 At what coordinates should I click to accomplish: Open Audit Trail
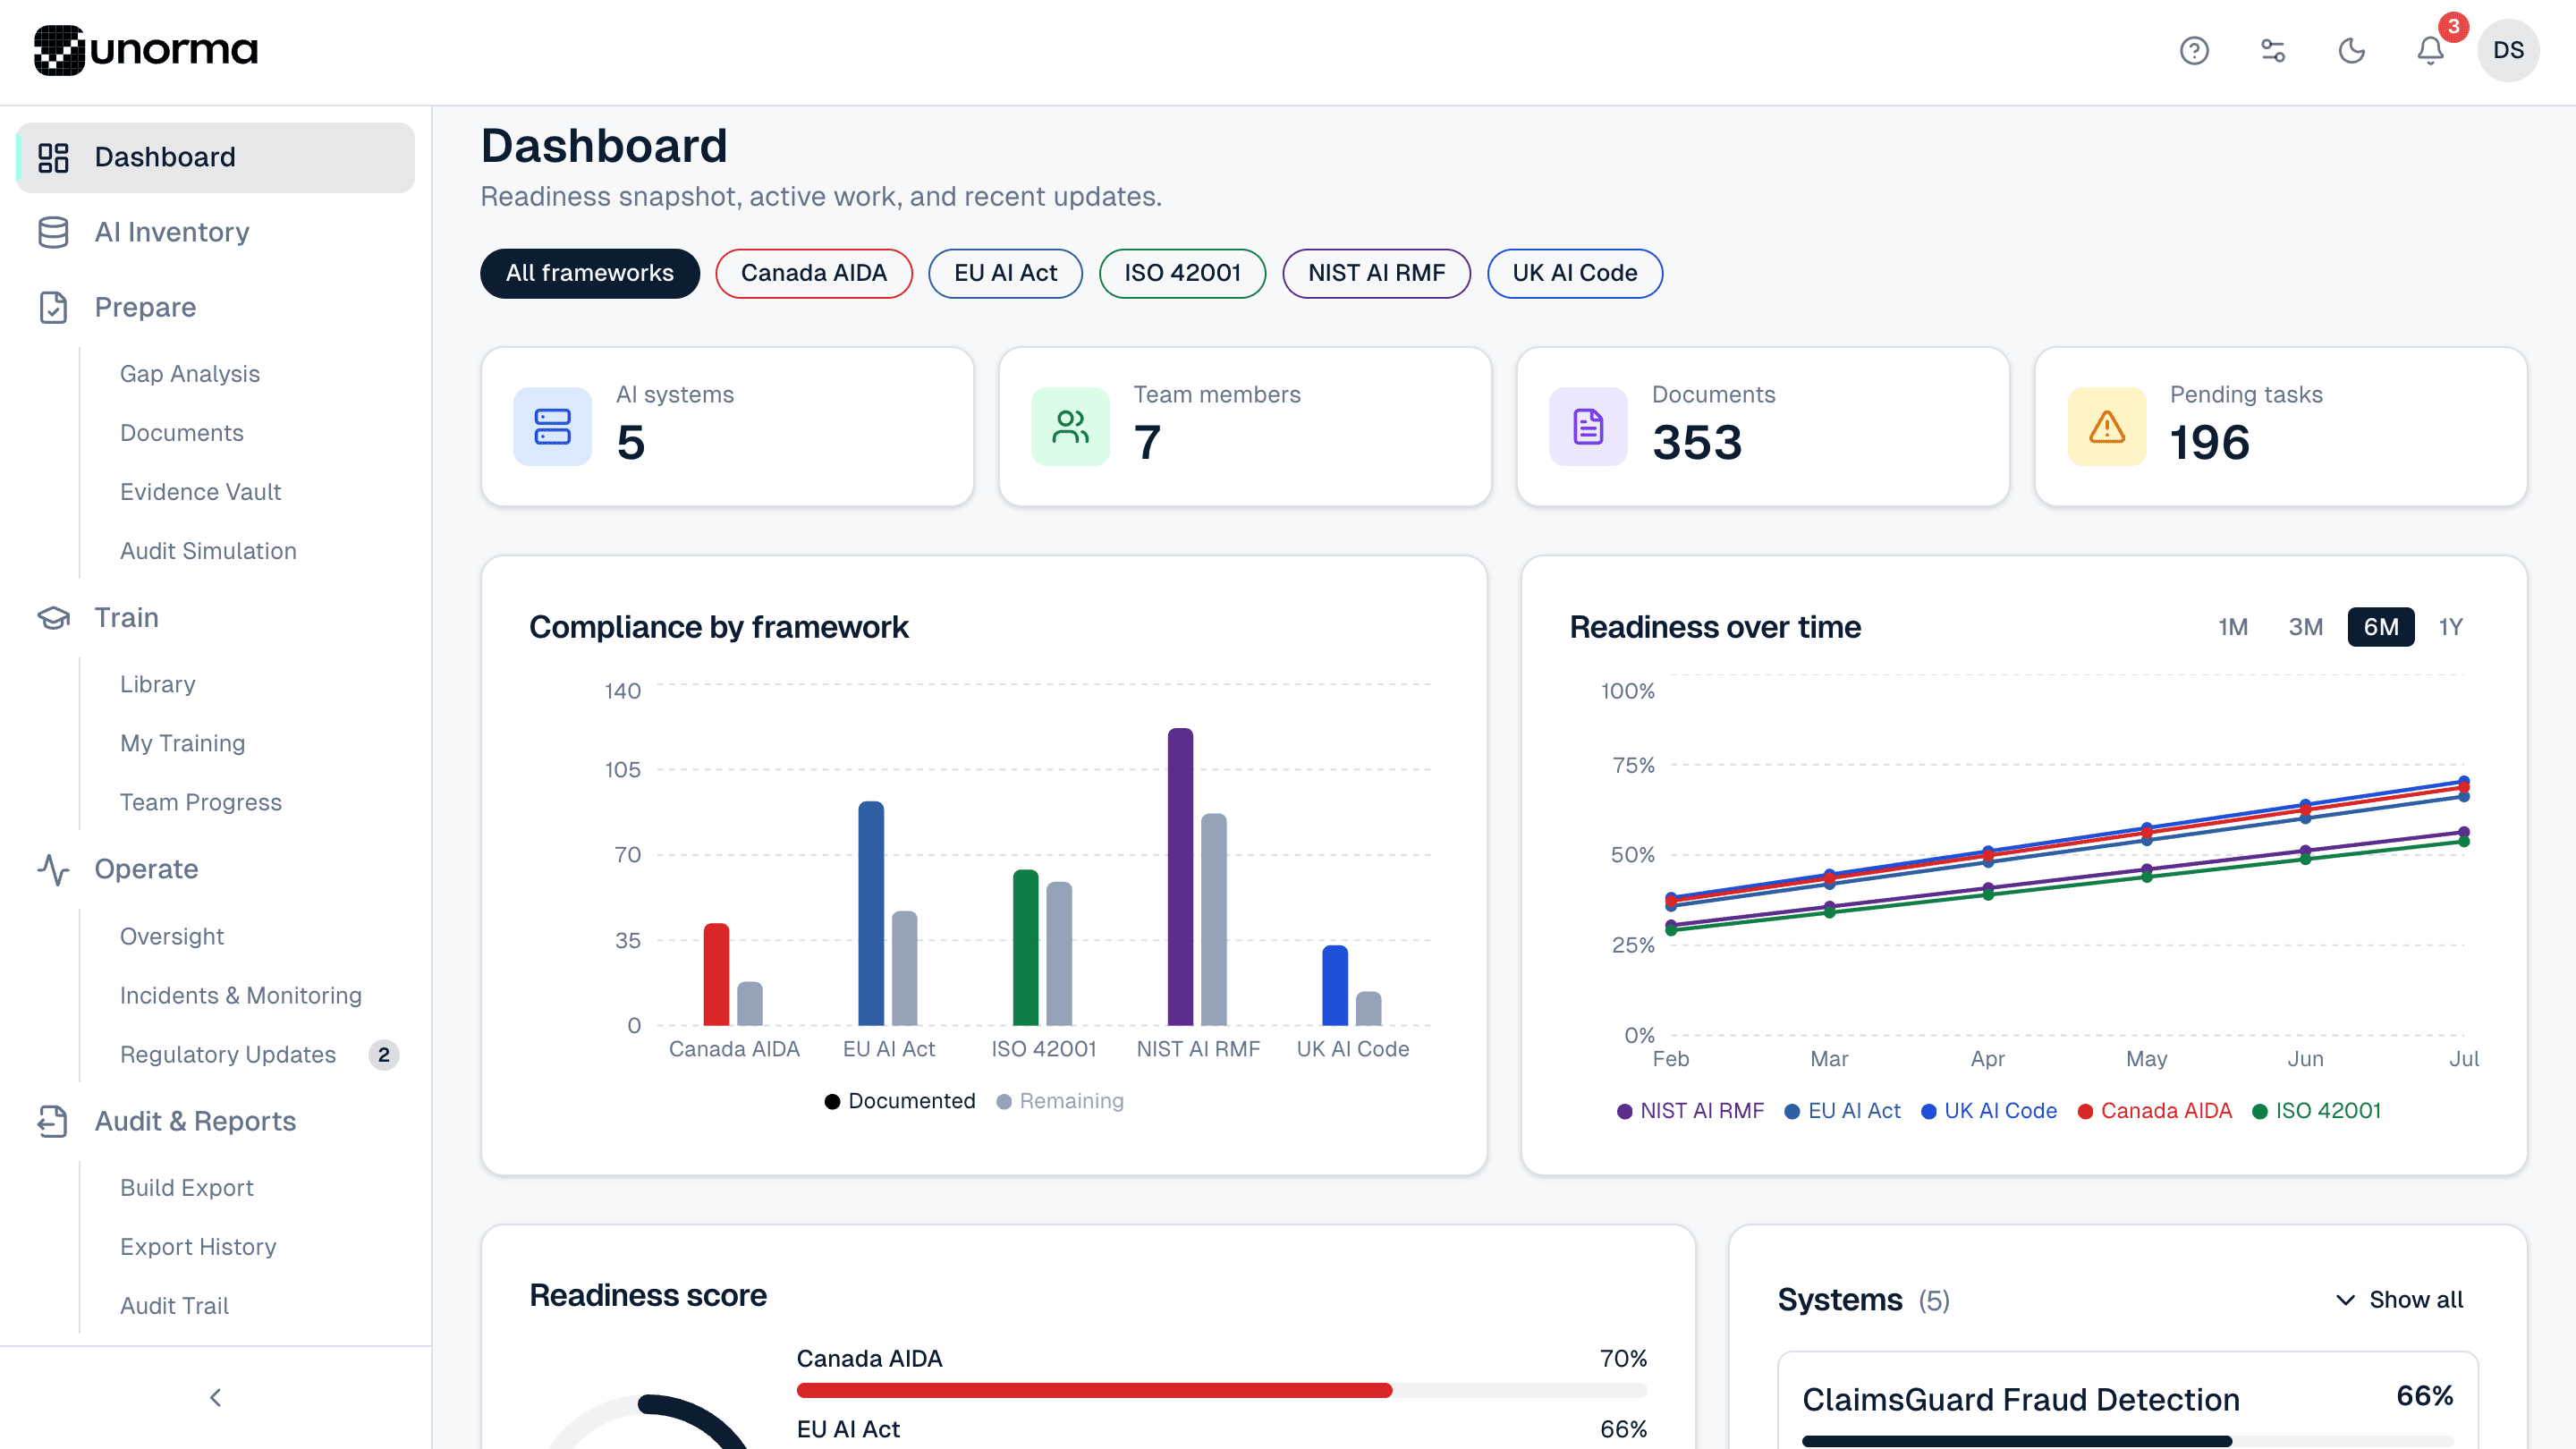click(x=175, y=1305)
